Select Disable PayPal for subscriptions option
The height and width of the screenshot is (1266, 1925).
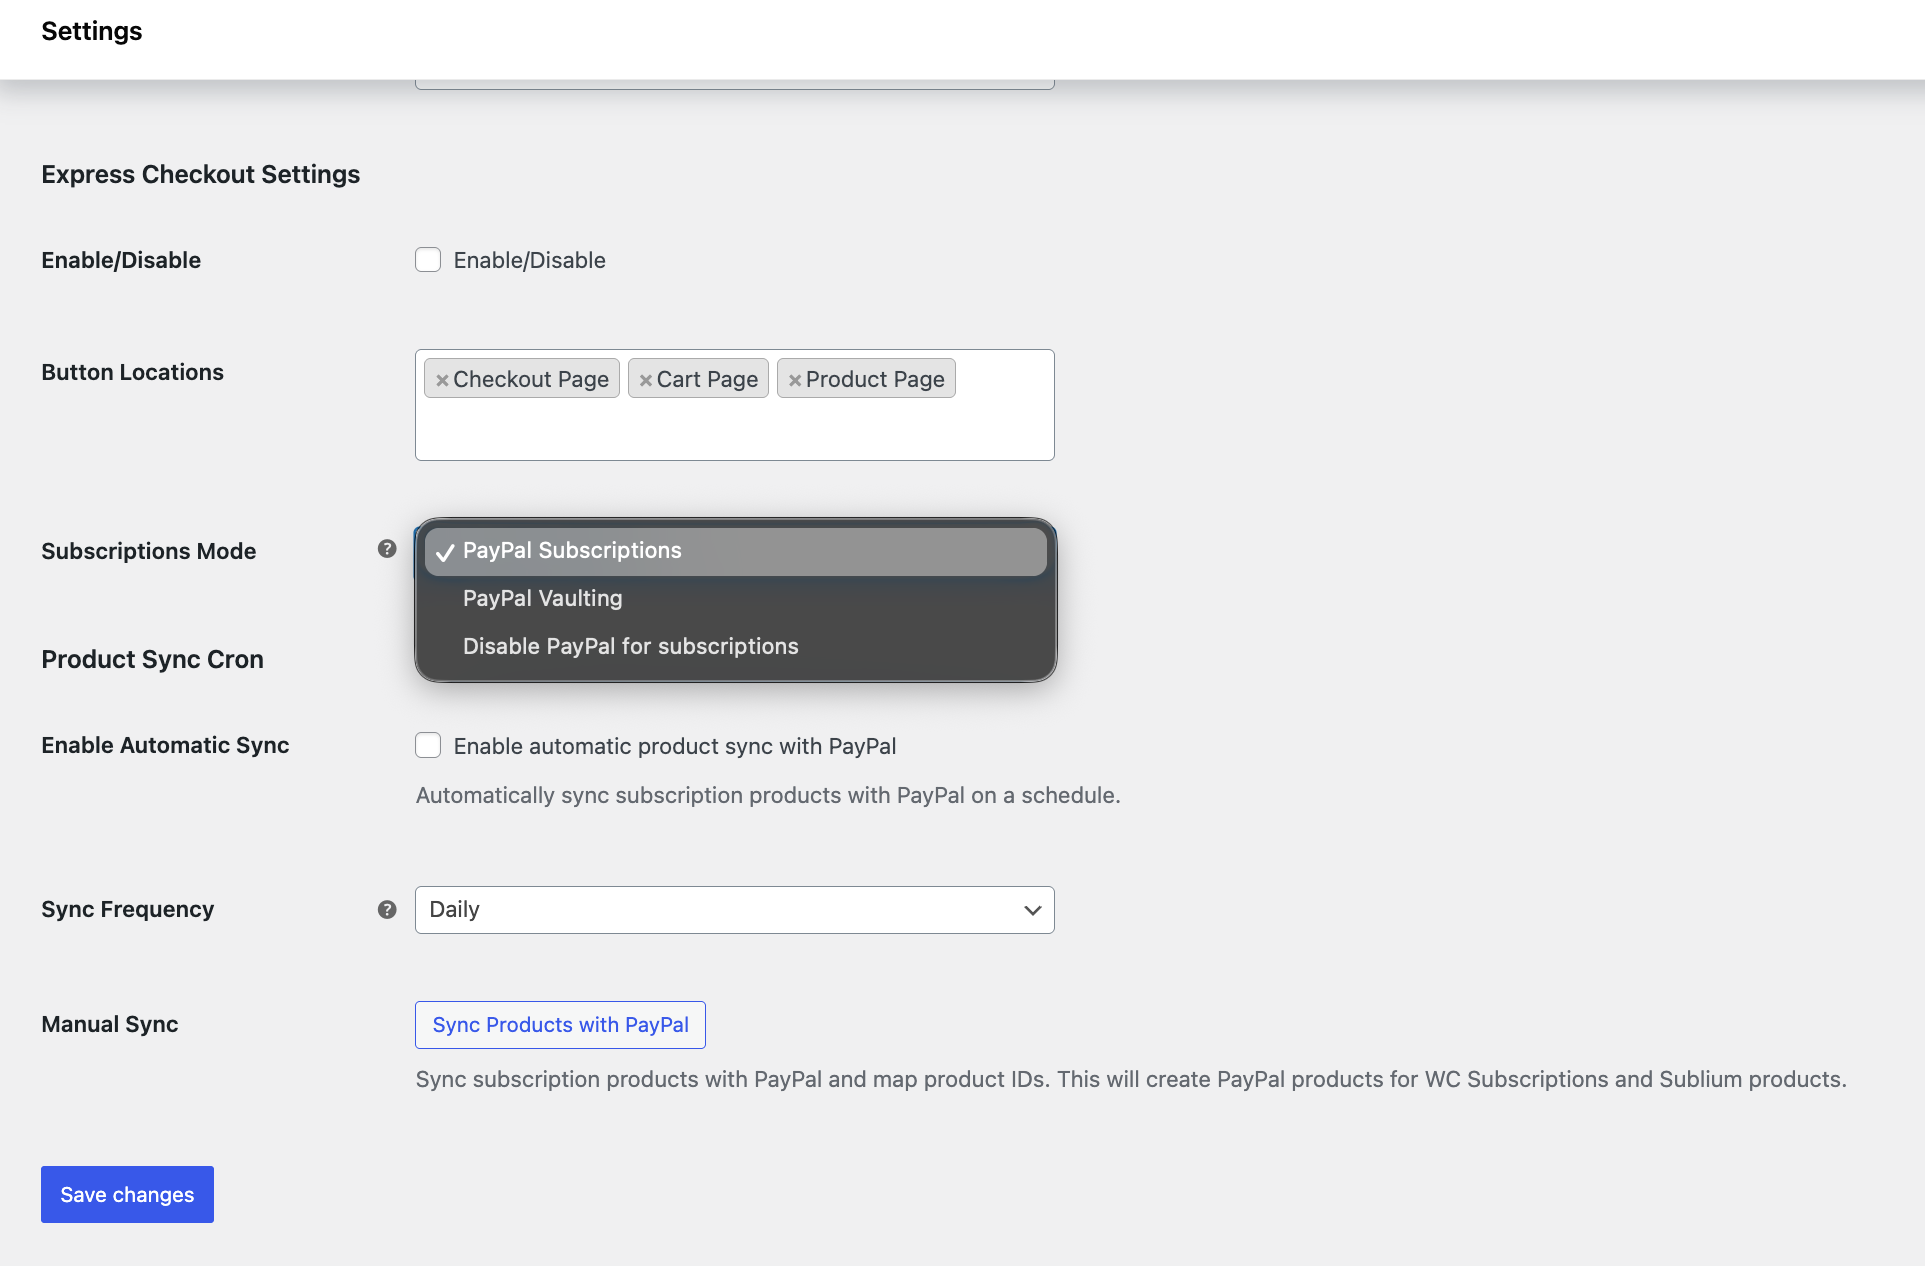[x=630, y=646]
